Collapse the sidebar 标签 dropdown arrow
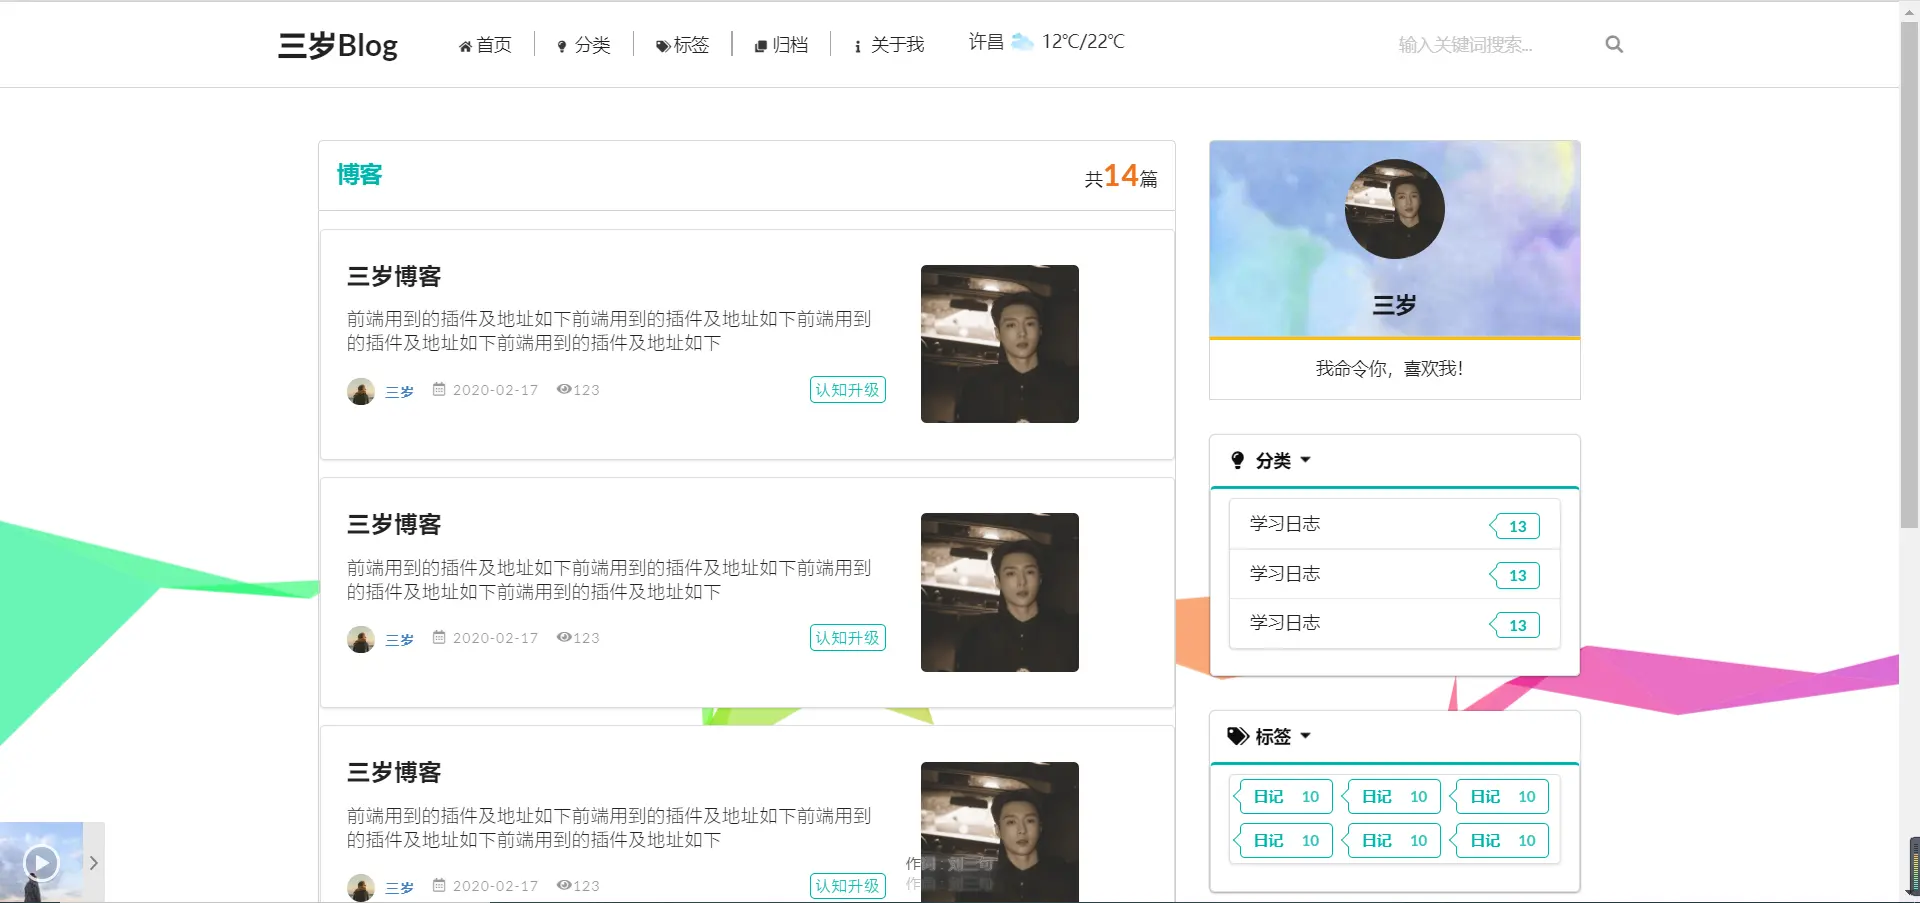 (1305, 736)
